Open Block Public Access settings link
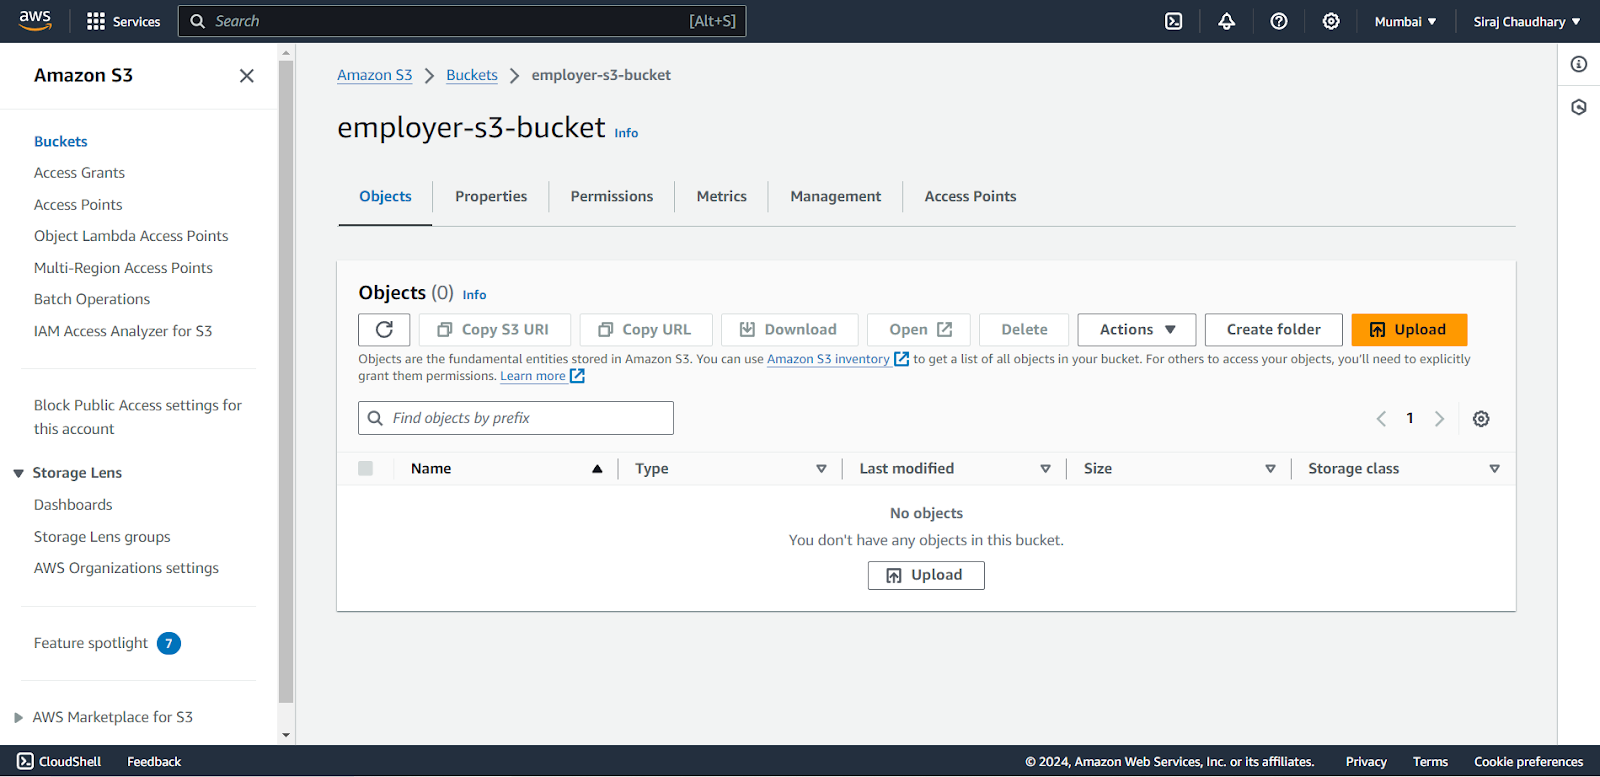The width and height of the screenshot is (1600, 777). coord(138,417)
